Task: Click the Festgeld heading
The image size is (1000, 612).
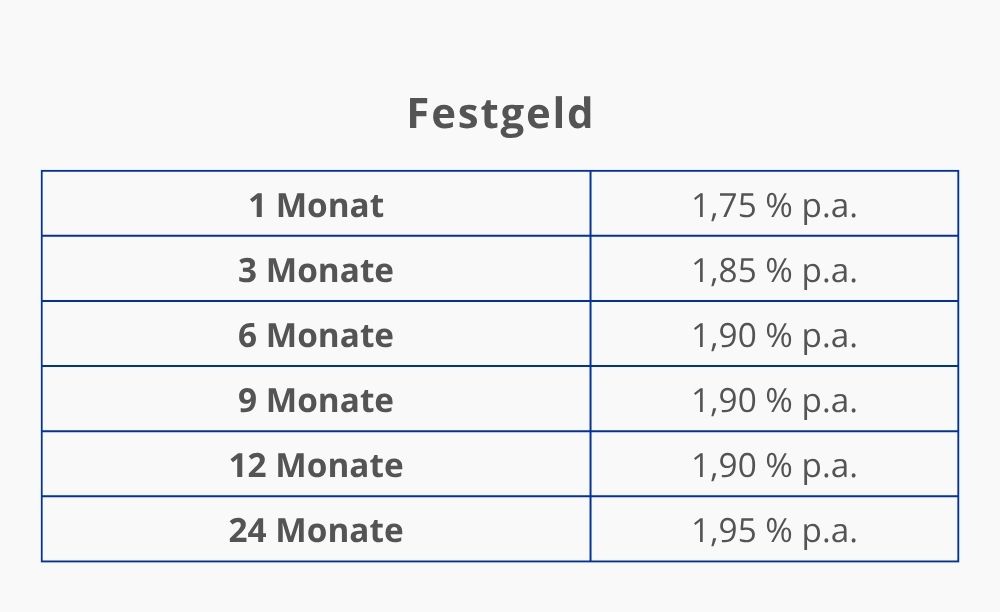Action: (x=500, y=114)
